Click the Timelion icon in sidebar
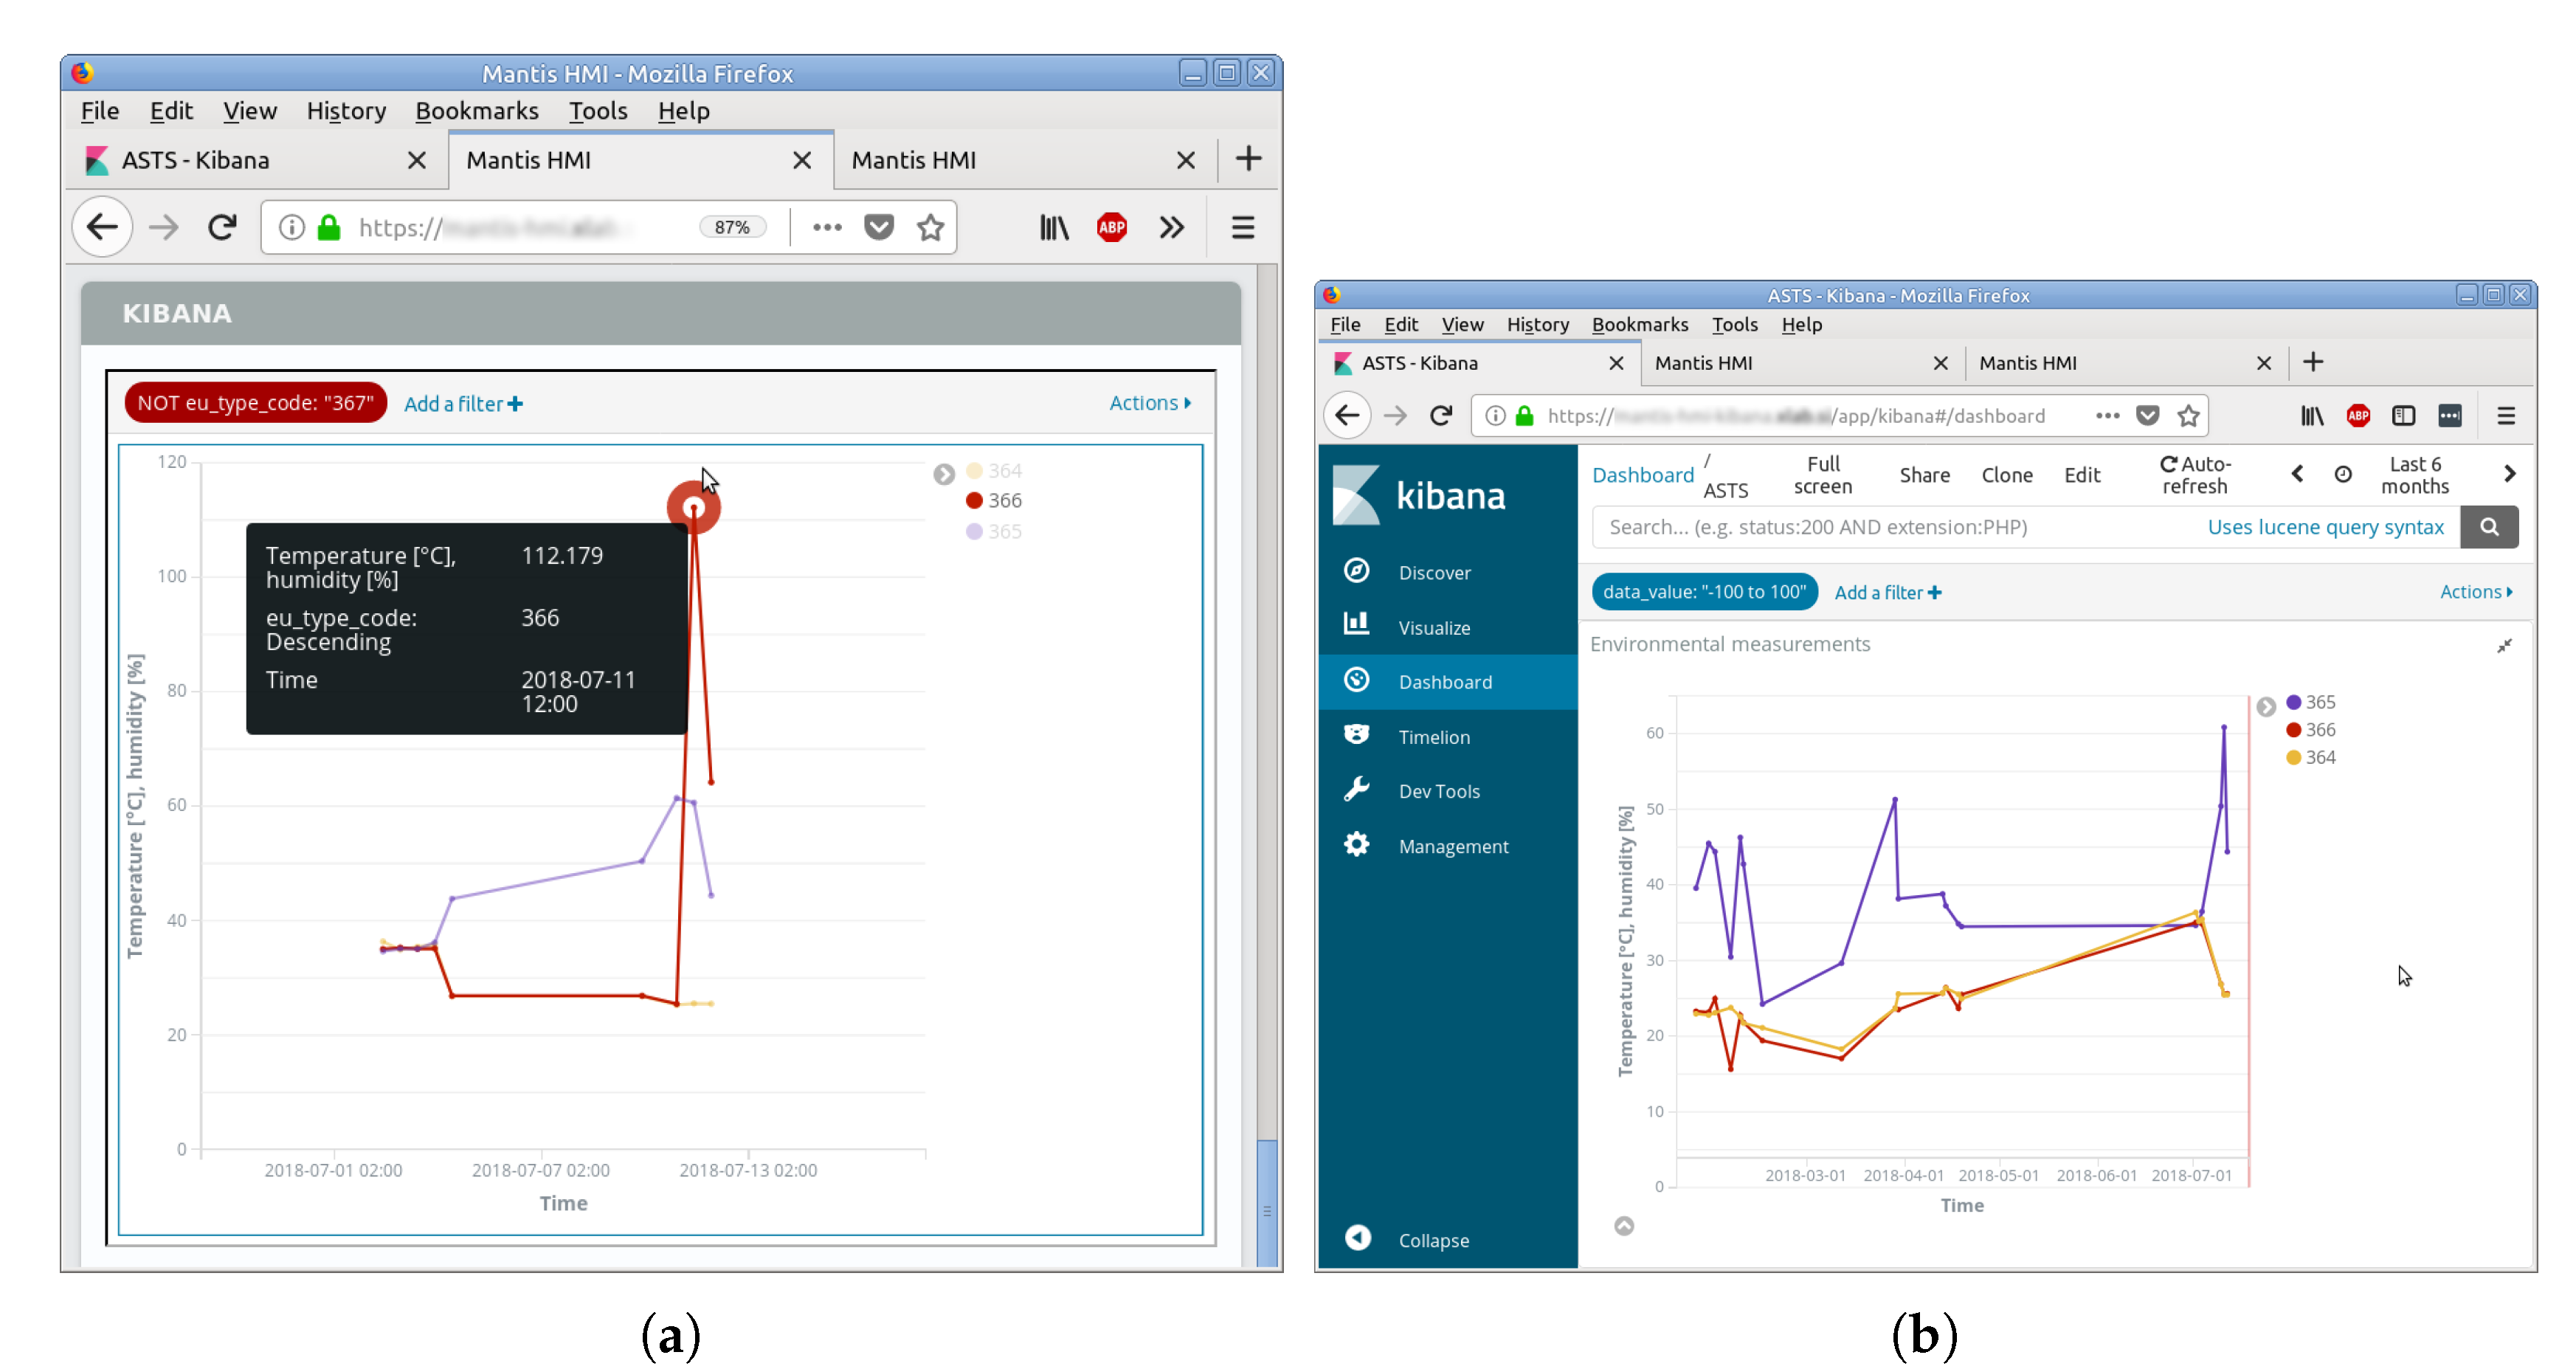2576x1369 pixels. pos(1356,735)
